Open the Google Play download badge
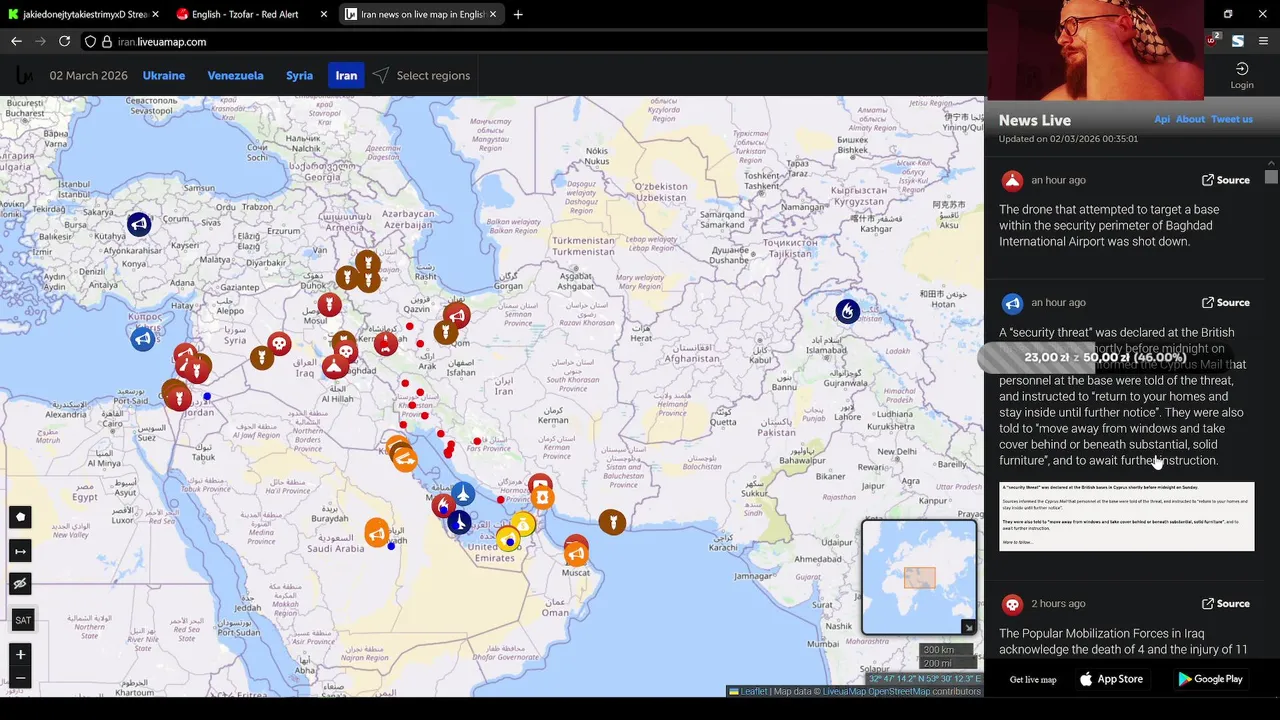The height and width of the screenshot is (720, 1280). point(1210,679)
